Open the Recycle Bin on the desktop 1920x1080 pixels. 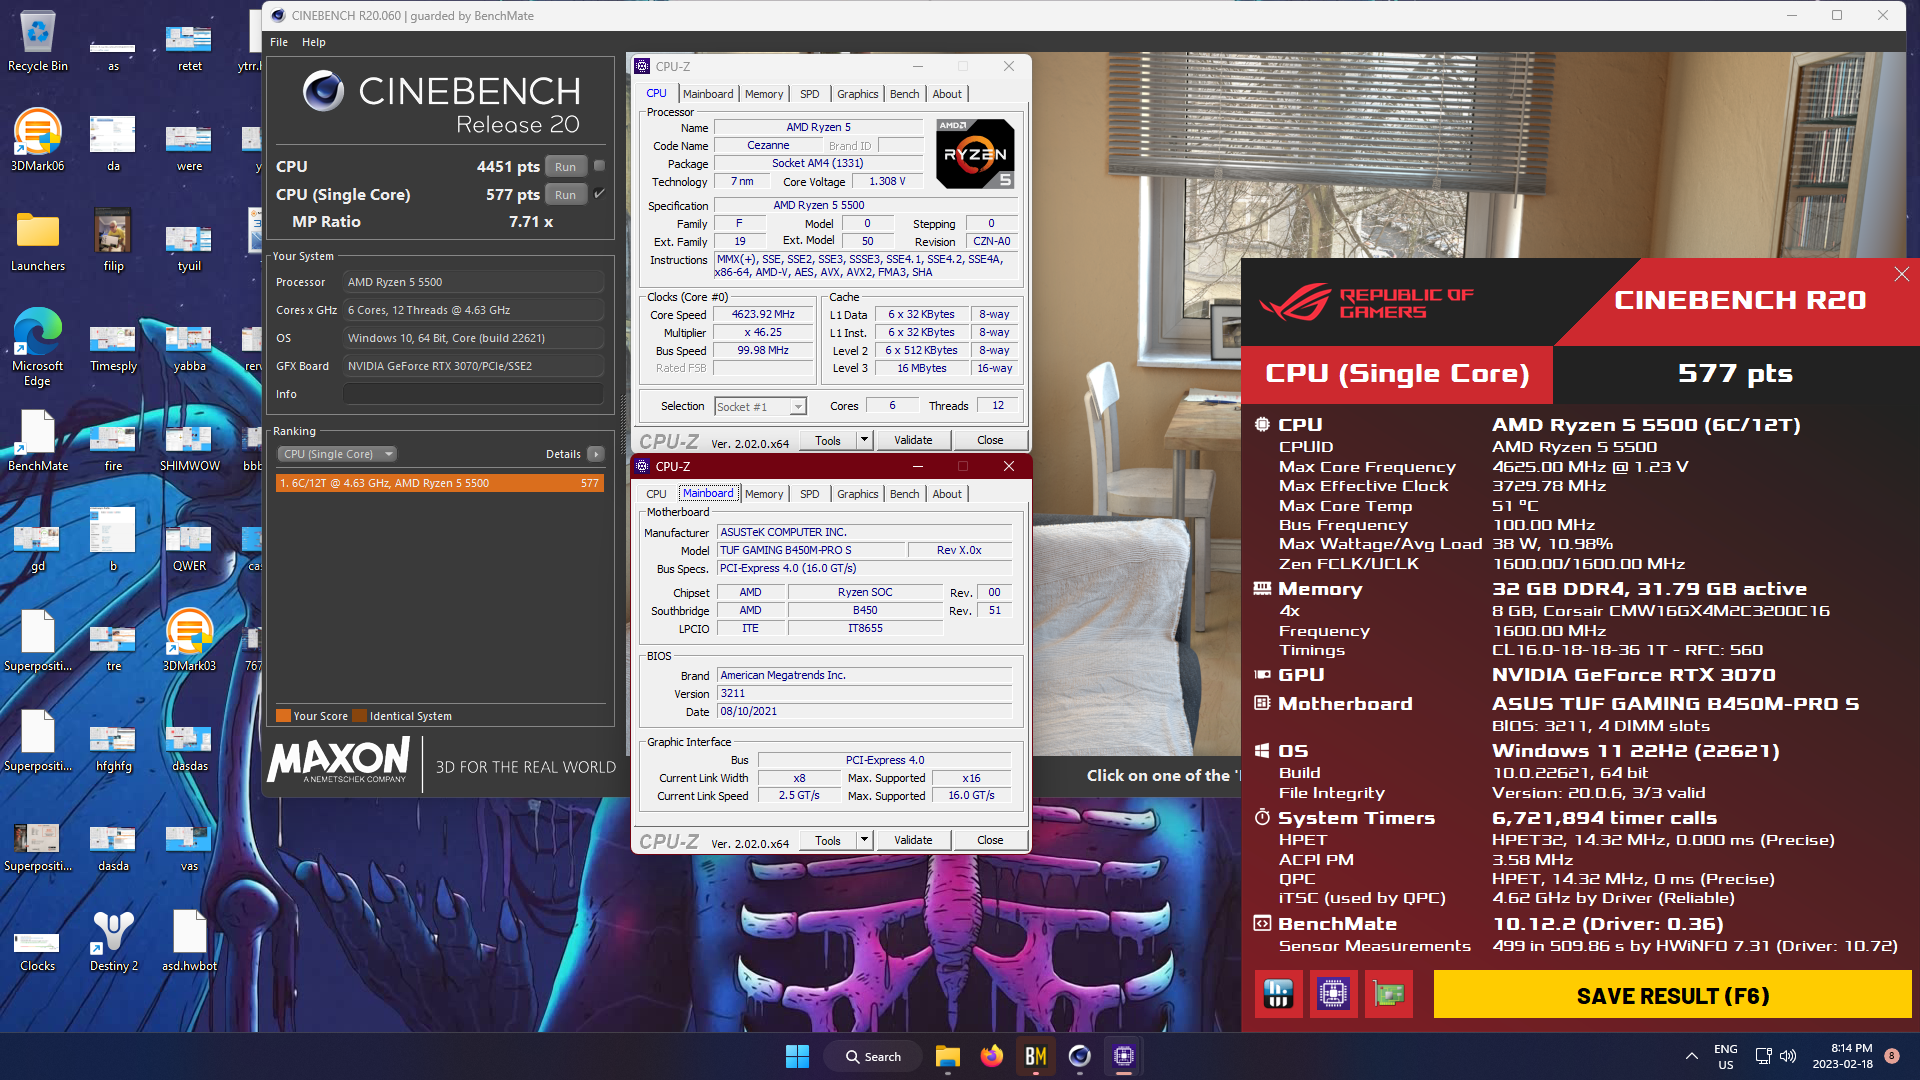(x=38, y=41)
